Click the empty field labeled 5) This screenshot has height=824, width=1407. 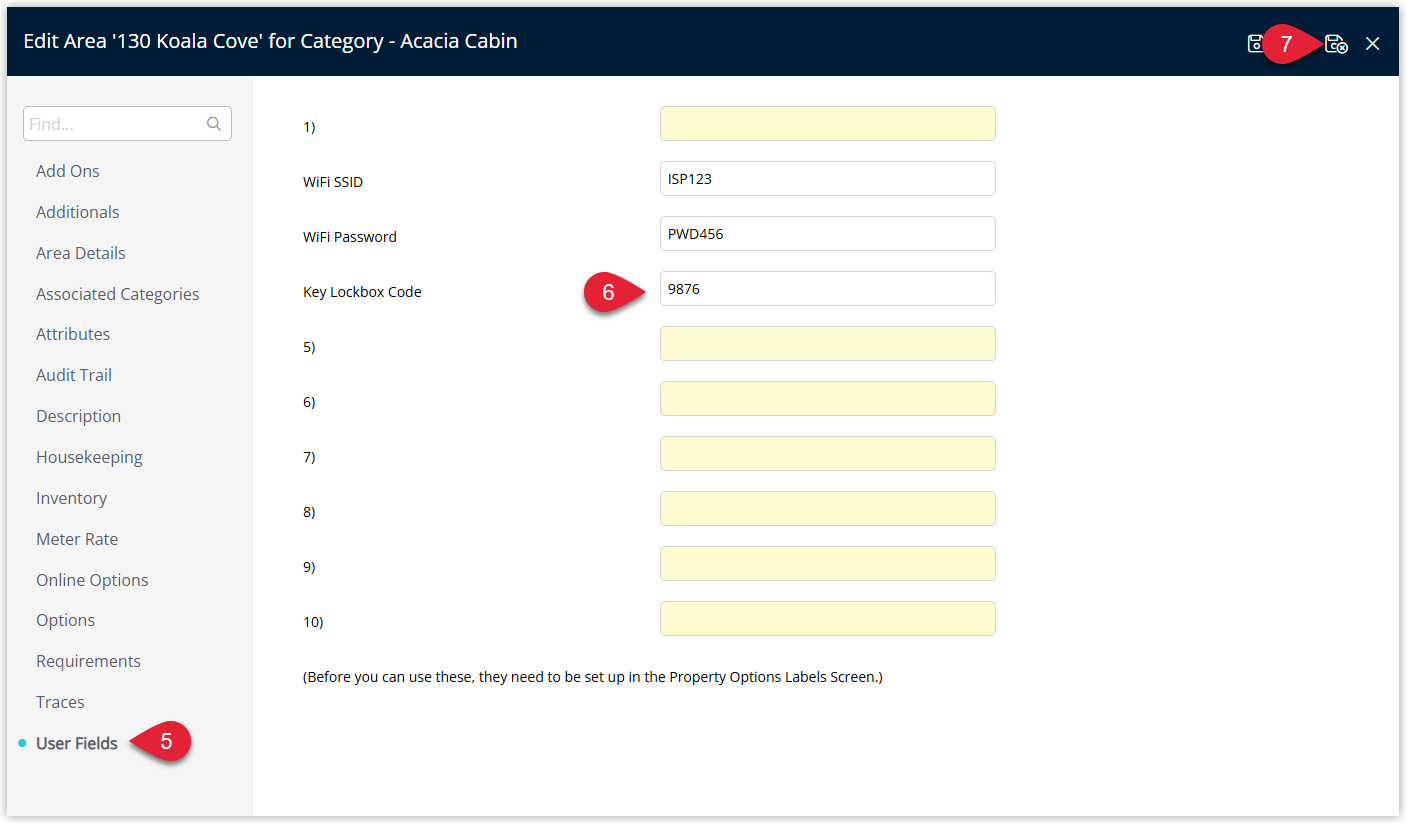(x=828, y=344)
